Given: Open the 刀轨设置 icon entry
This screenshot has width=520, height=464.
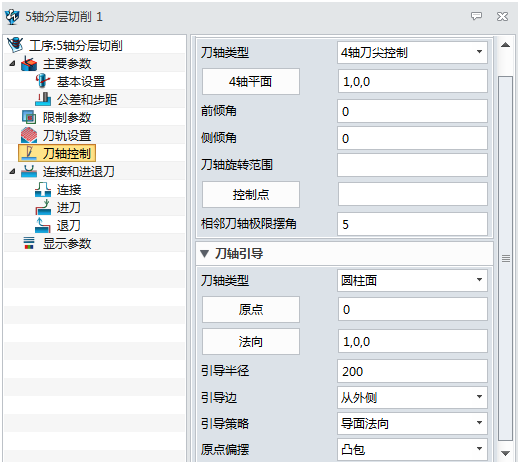Looking at the screenshot, I should [29, 135].
